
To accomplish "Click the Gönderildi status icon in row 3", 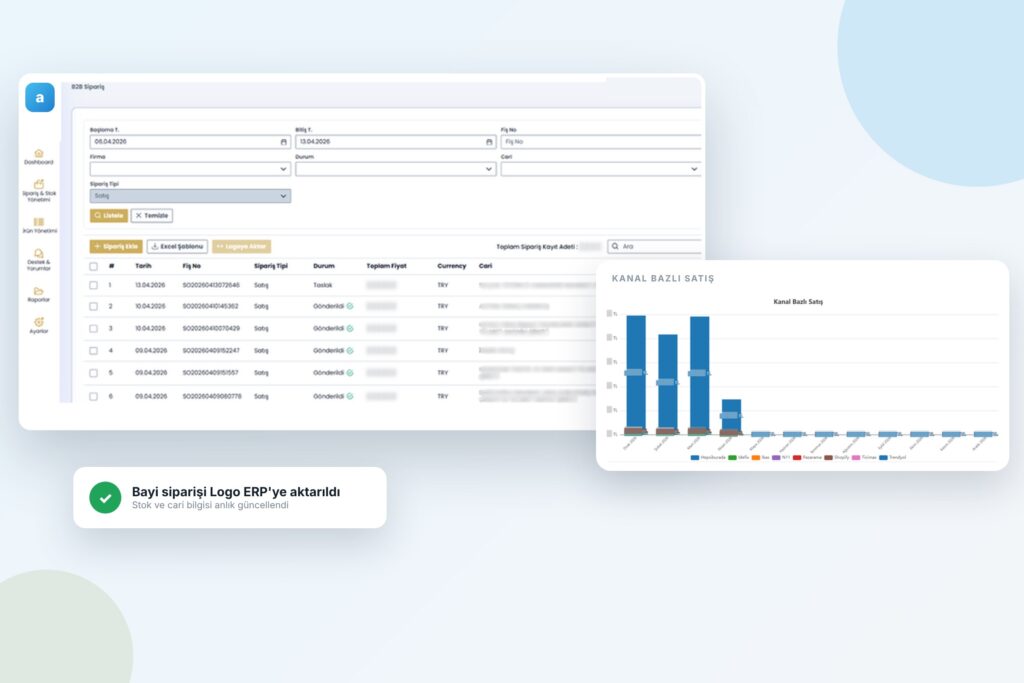I will click(350, 328).
